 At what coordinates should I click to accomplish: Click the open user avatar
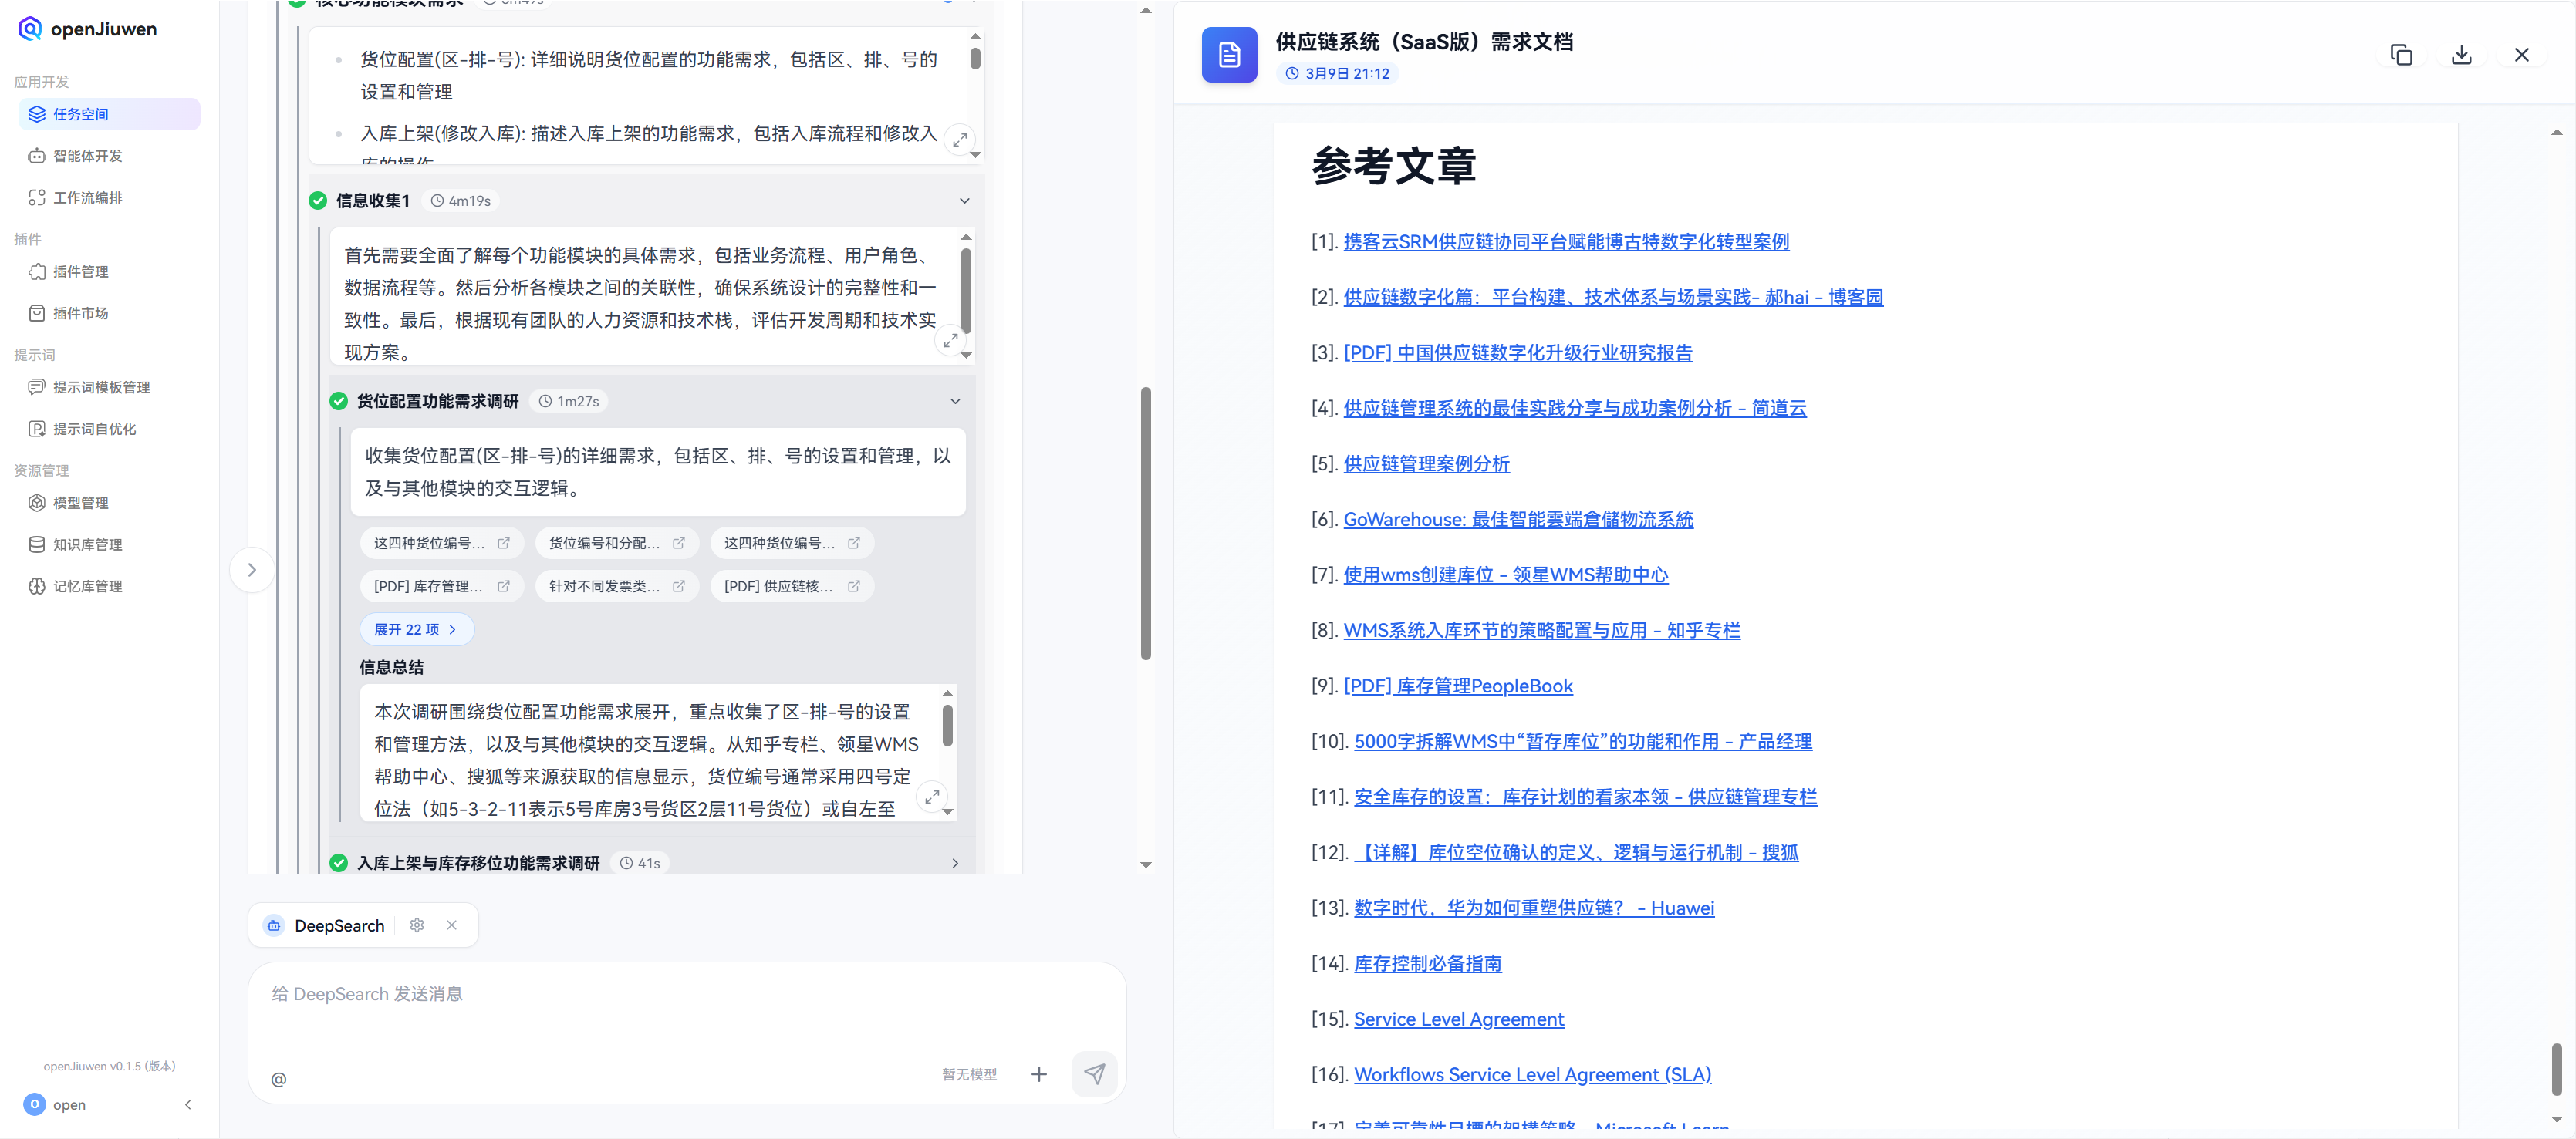[34, 1104]
